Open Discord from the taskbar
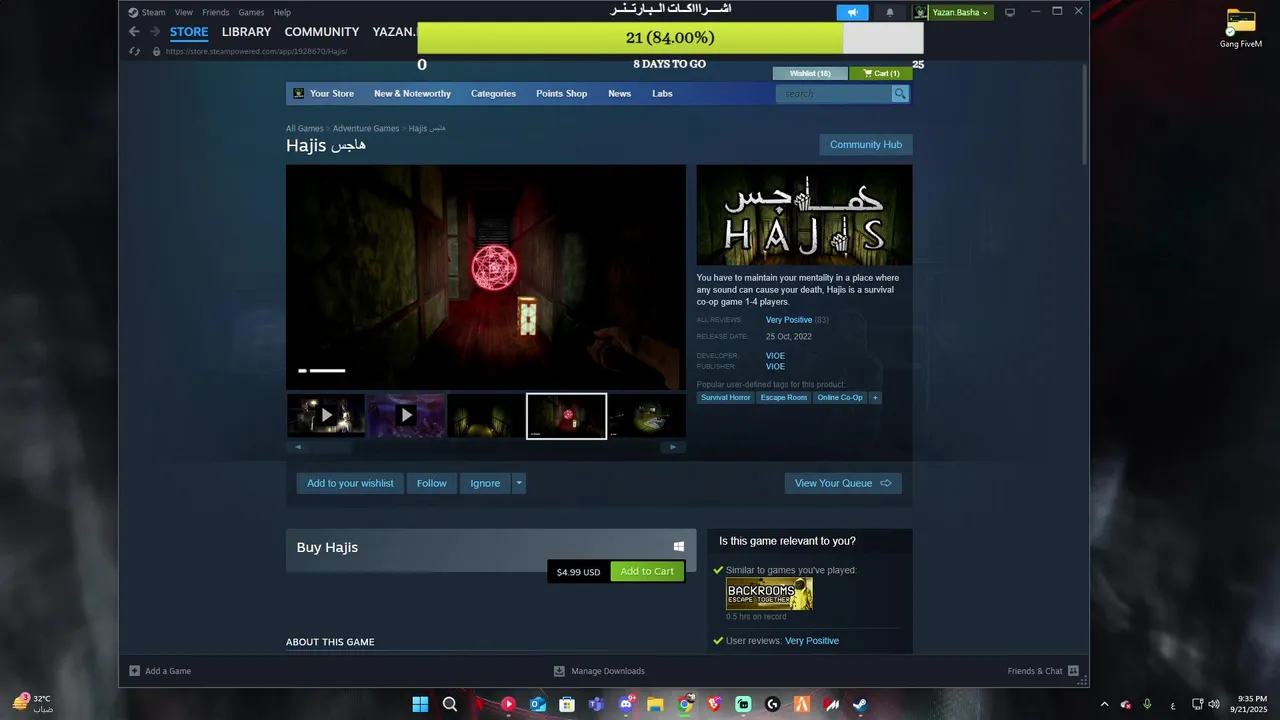The height and width of the screenshot is (720, 1280). tap(626, 704)
